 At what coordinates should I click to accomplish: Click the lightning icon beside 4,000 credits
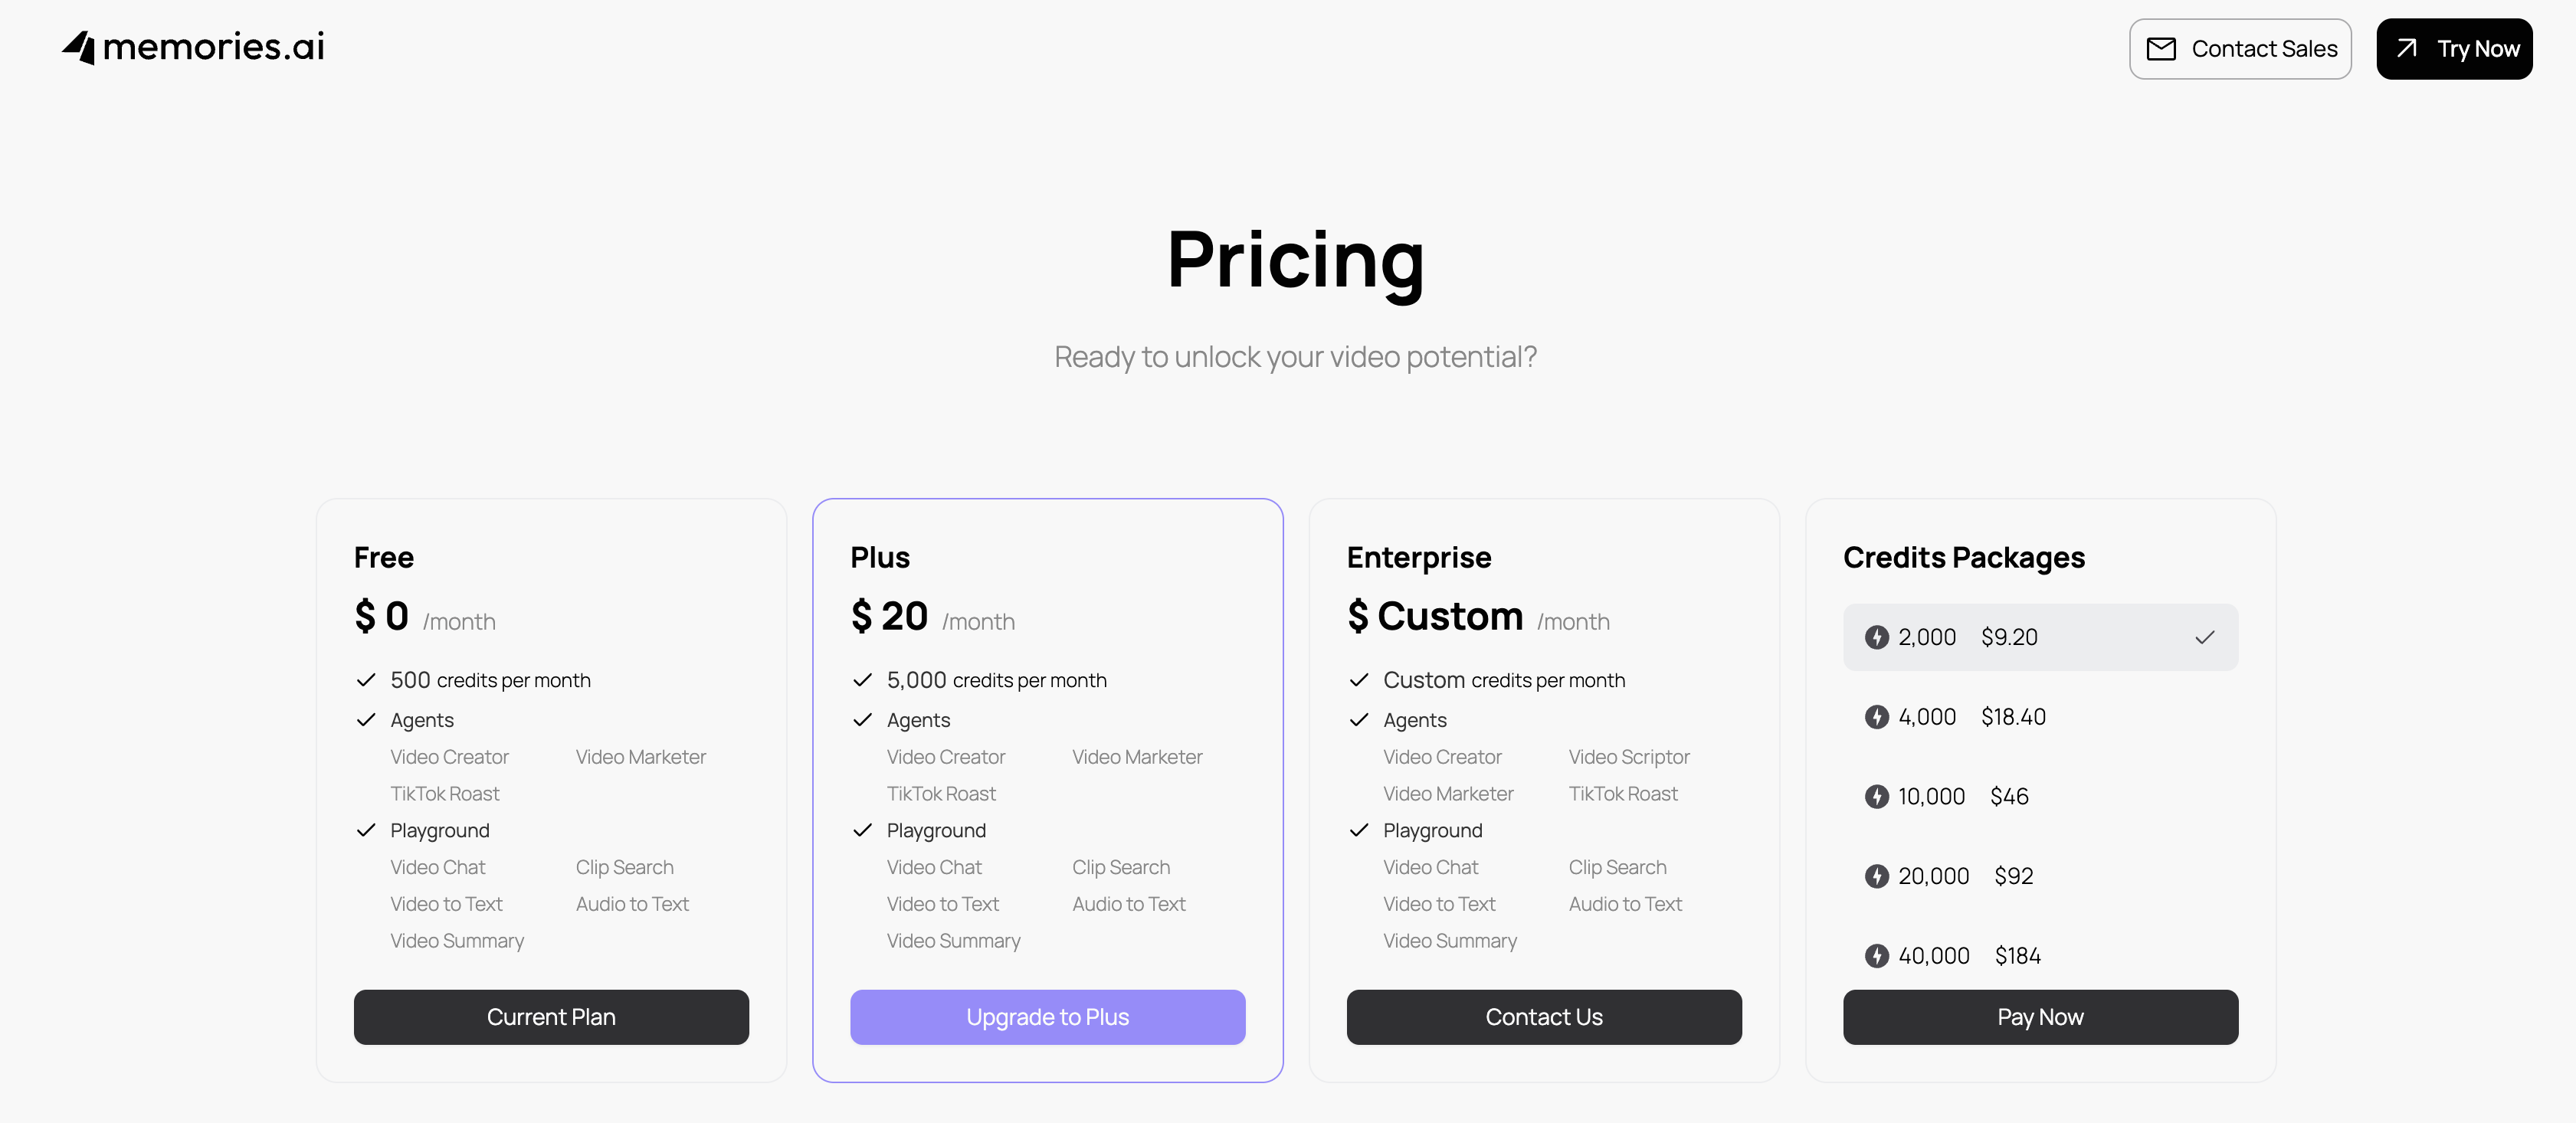[x=1876, y=717]
